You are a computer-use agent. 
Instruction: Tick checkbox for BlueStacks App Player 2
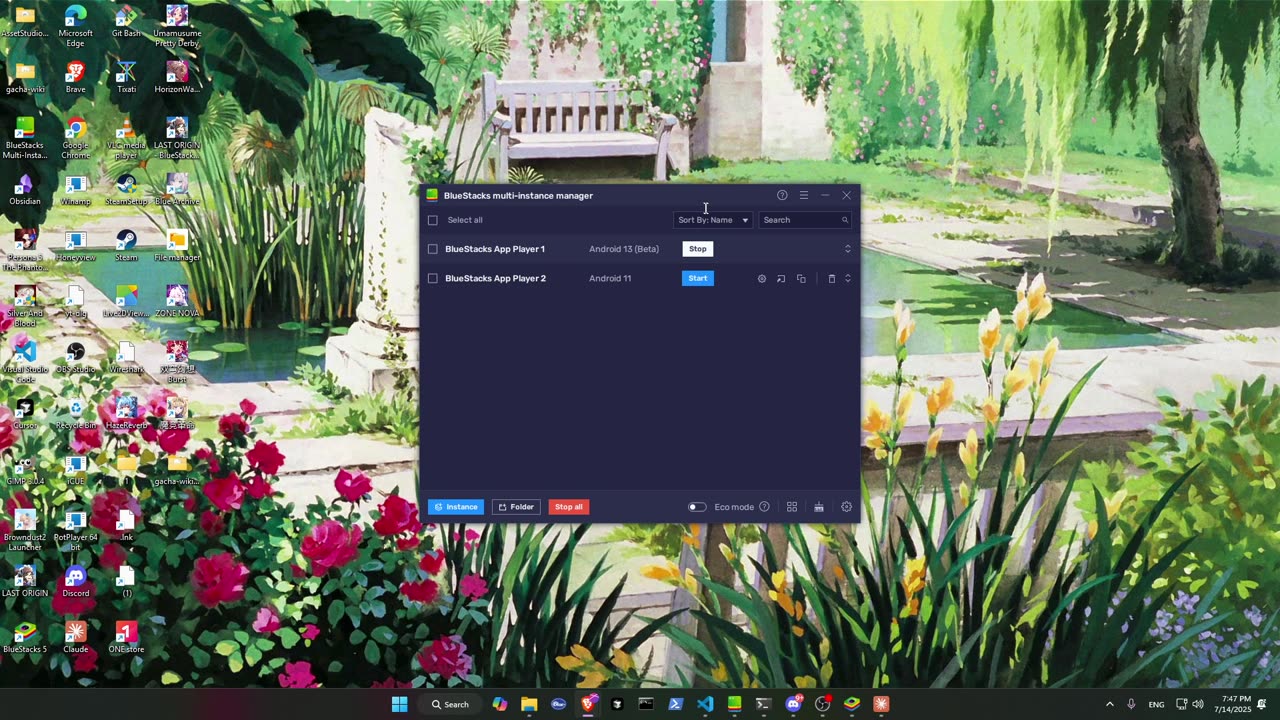pos(433,278)
